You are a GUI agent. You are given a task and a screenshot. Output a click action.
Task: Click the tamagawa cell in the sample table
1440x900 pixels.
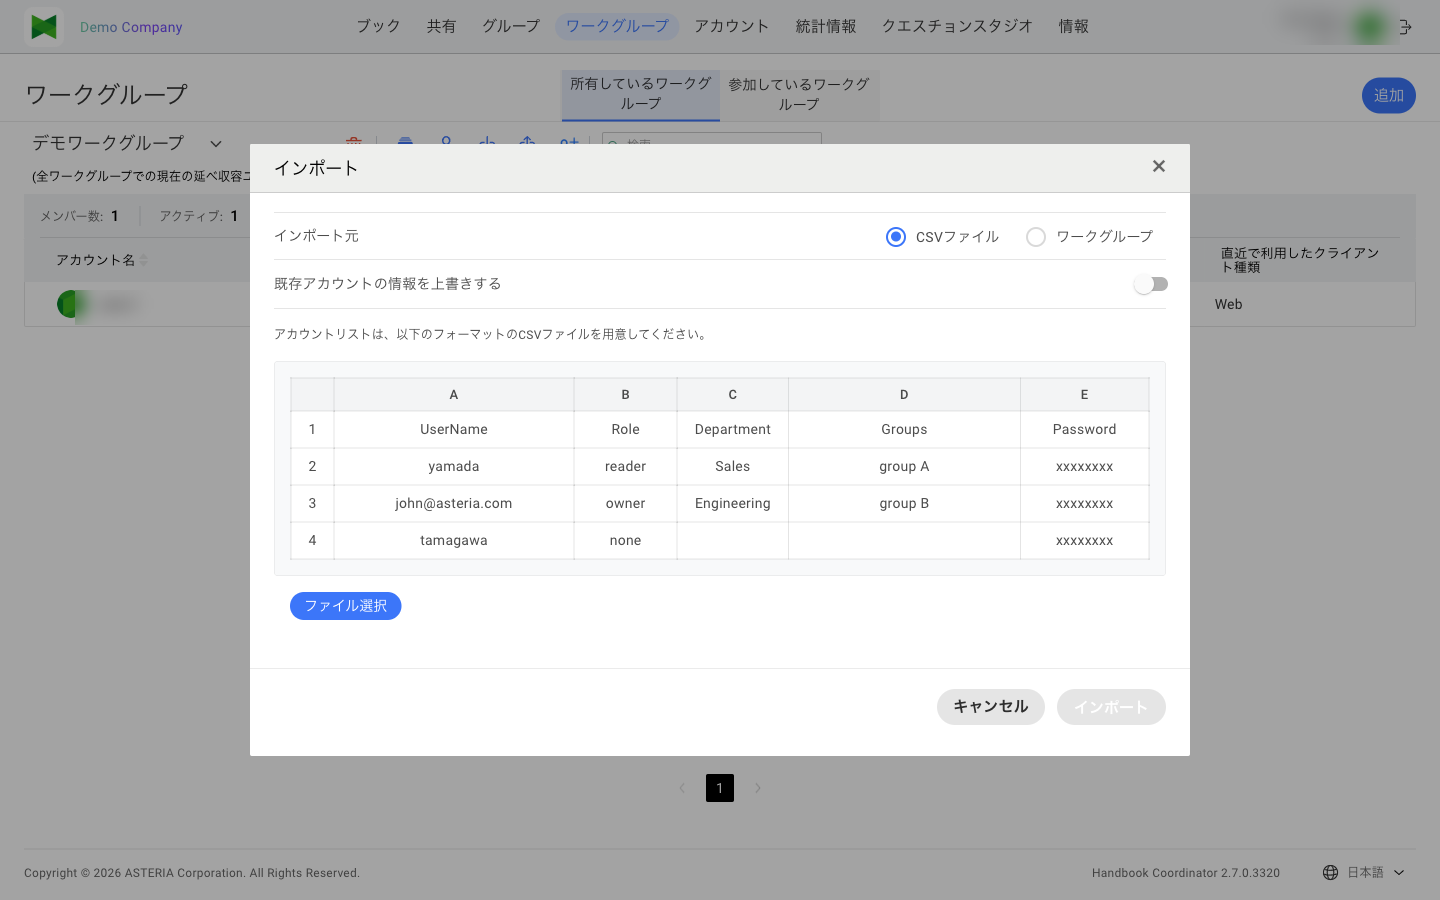click(x=454, y=541)
